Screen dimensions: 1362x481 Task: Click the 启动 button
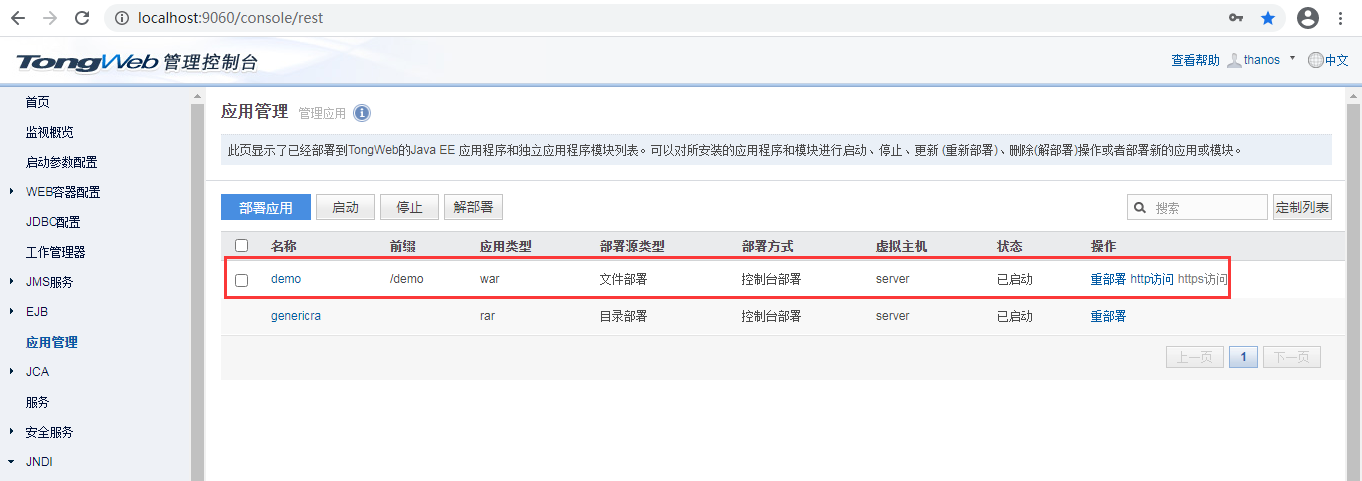(x=345, y=207)
